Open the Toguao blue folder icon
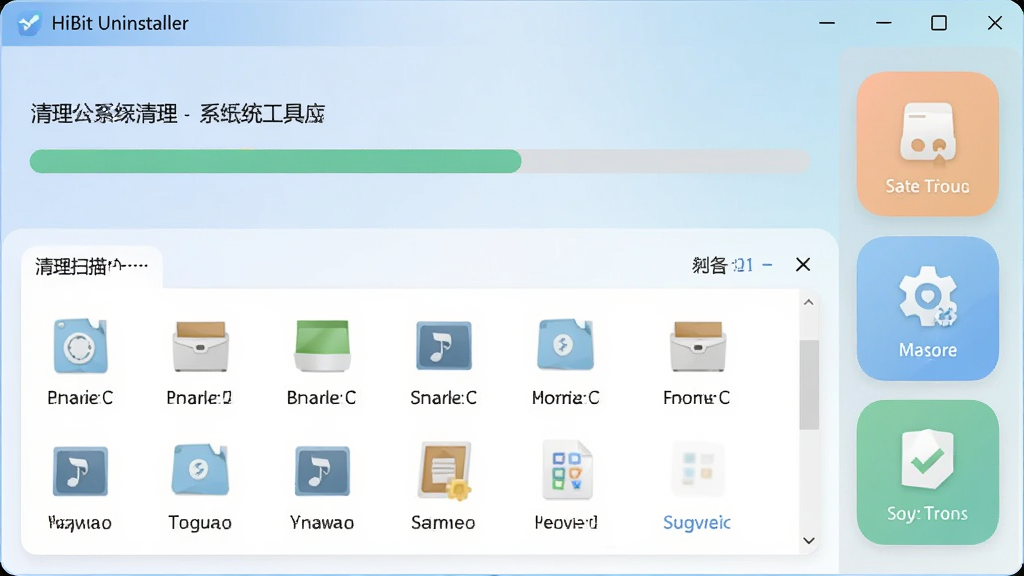This screenshot has width=1024, height=576. coord(200,470)
